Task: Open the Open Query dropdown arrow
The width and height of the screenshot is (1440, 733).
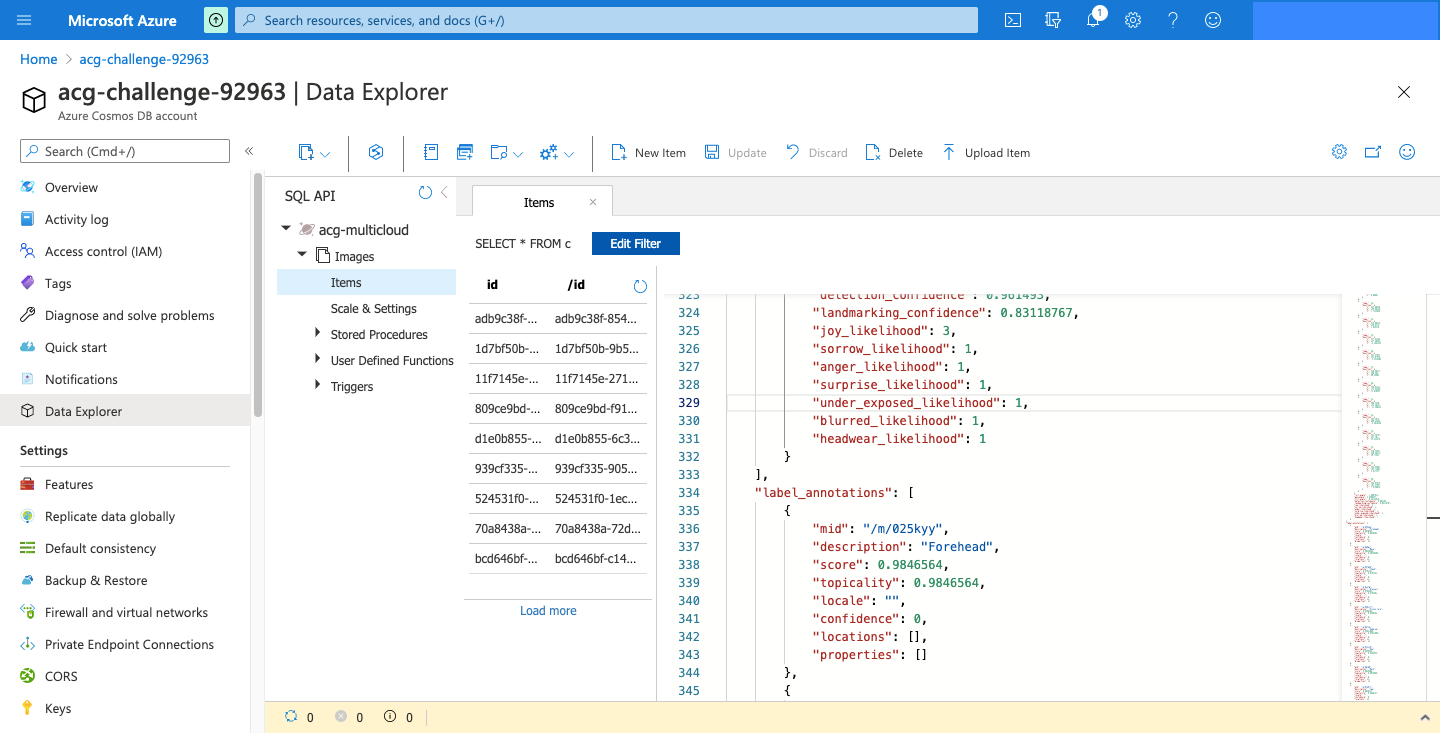Action: click(518, 154)
